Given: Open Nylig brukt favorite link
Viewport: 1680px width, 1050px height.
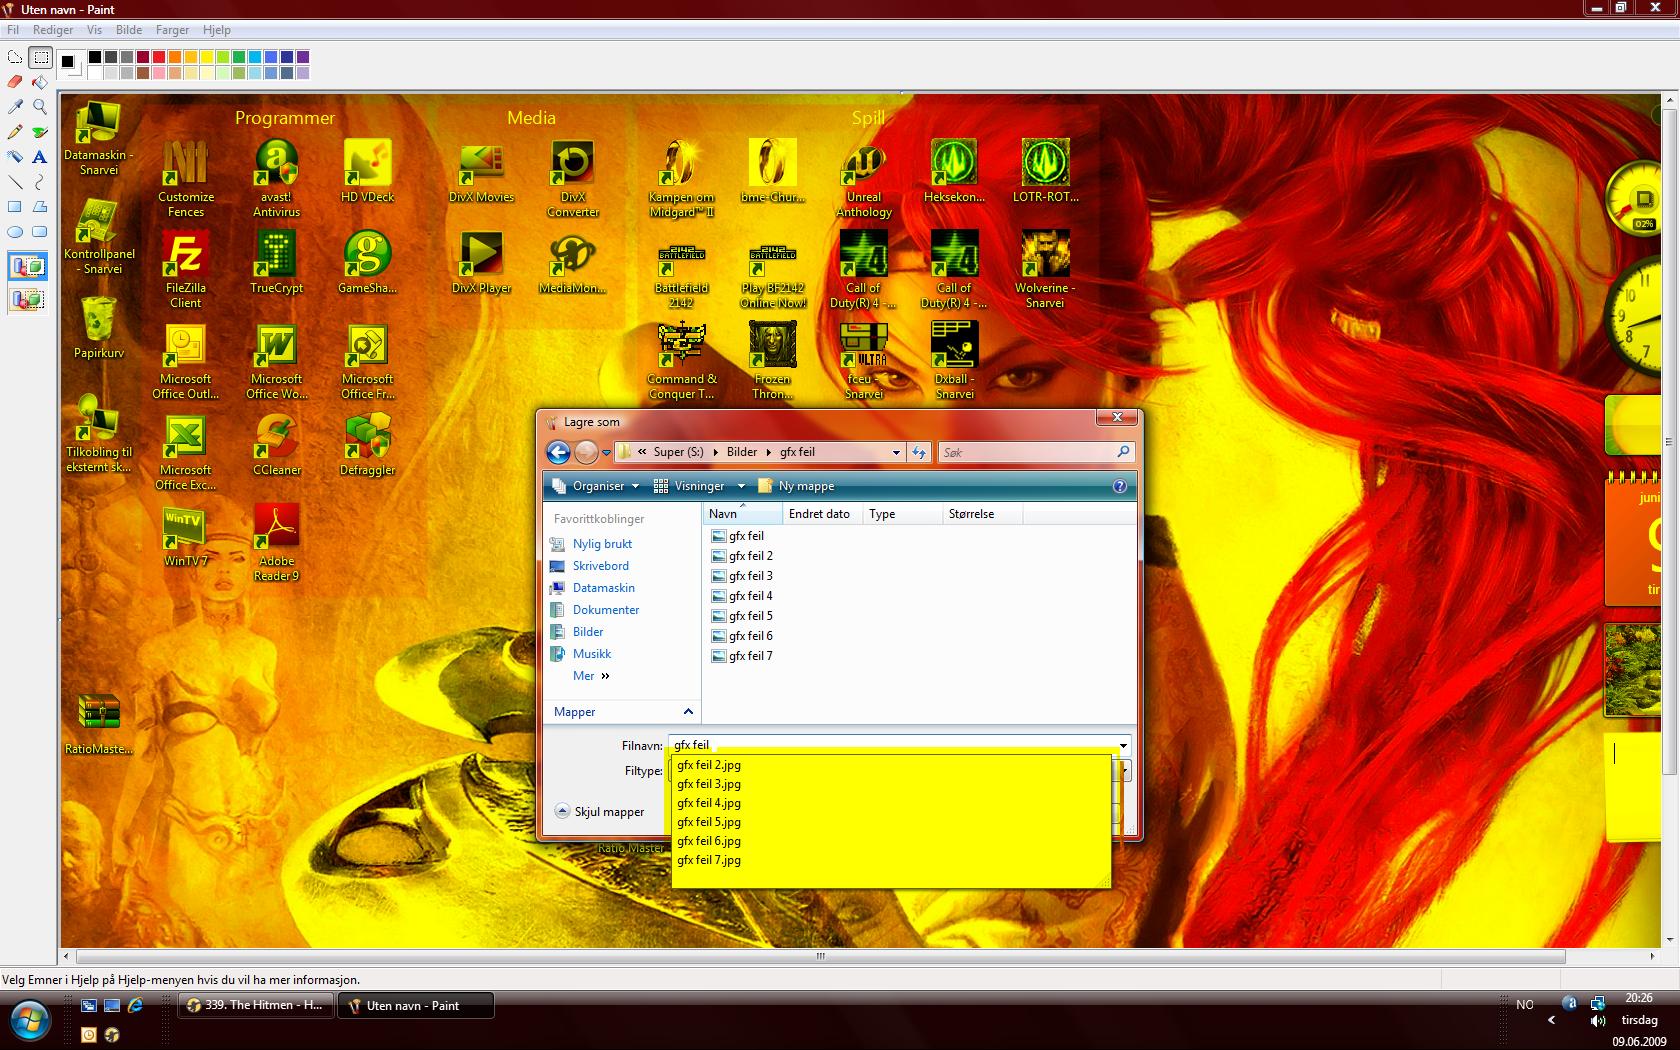Looking at the screenshot, I should pyautogui.click(x=602, y=544).
